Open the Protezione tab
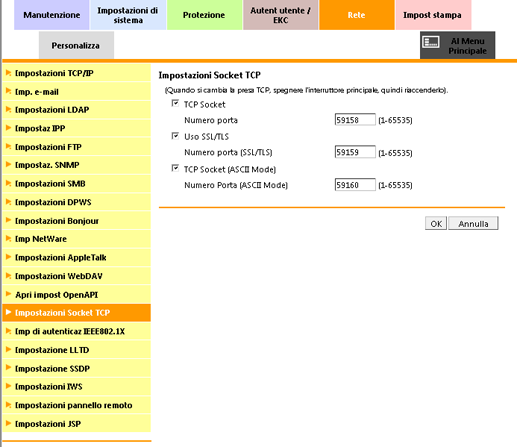 click(204, 15)
